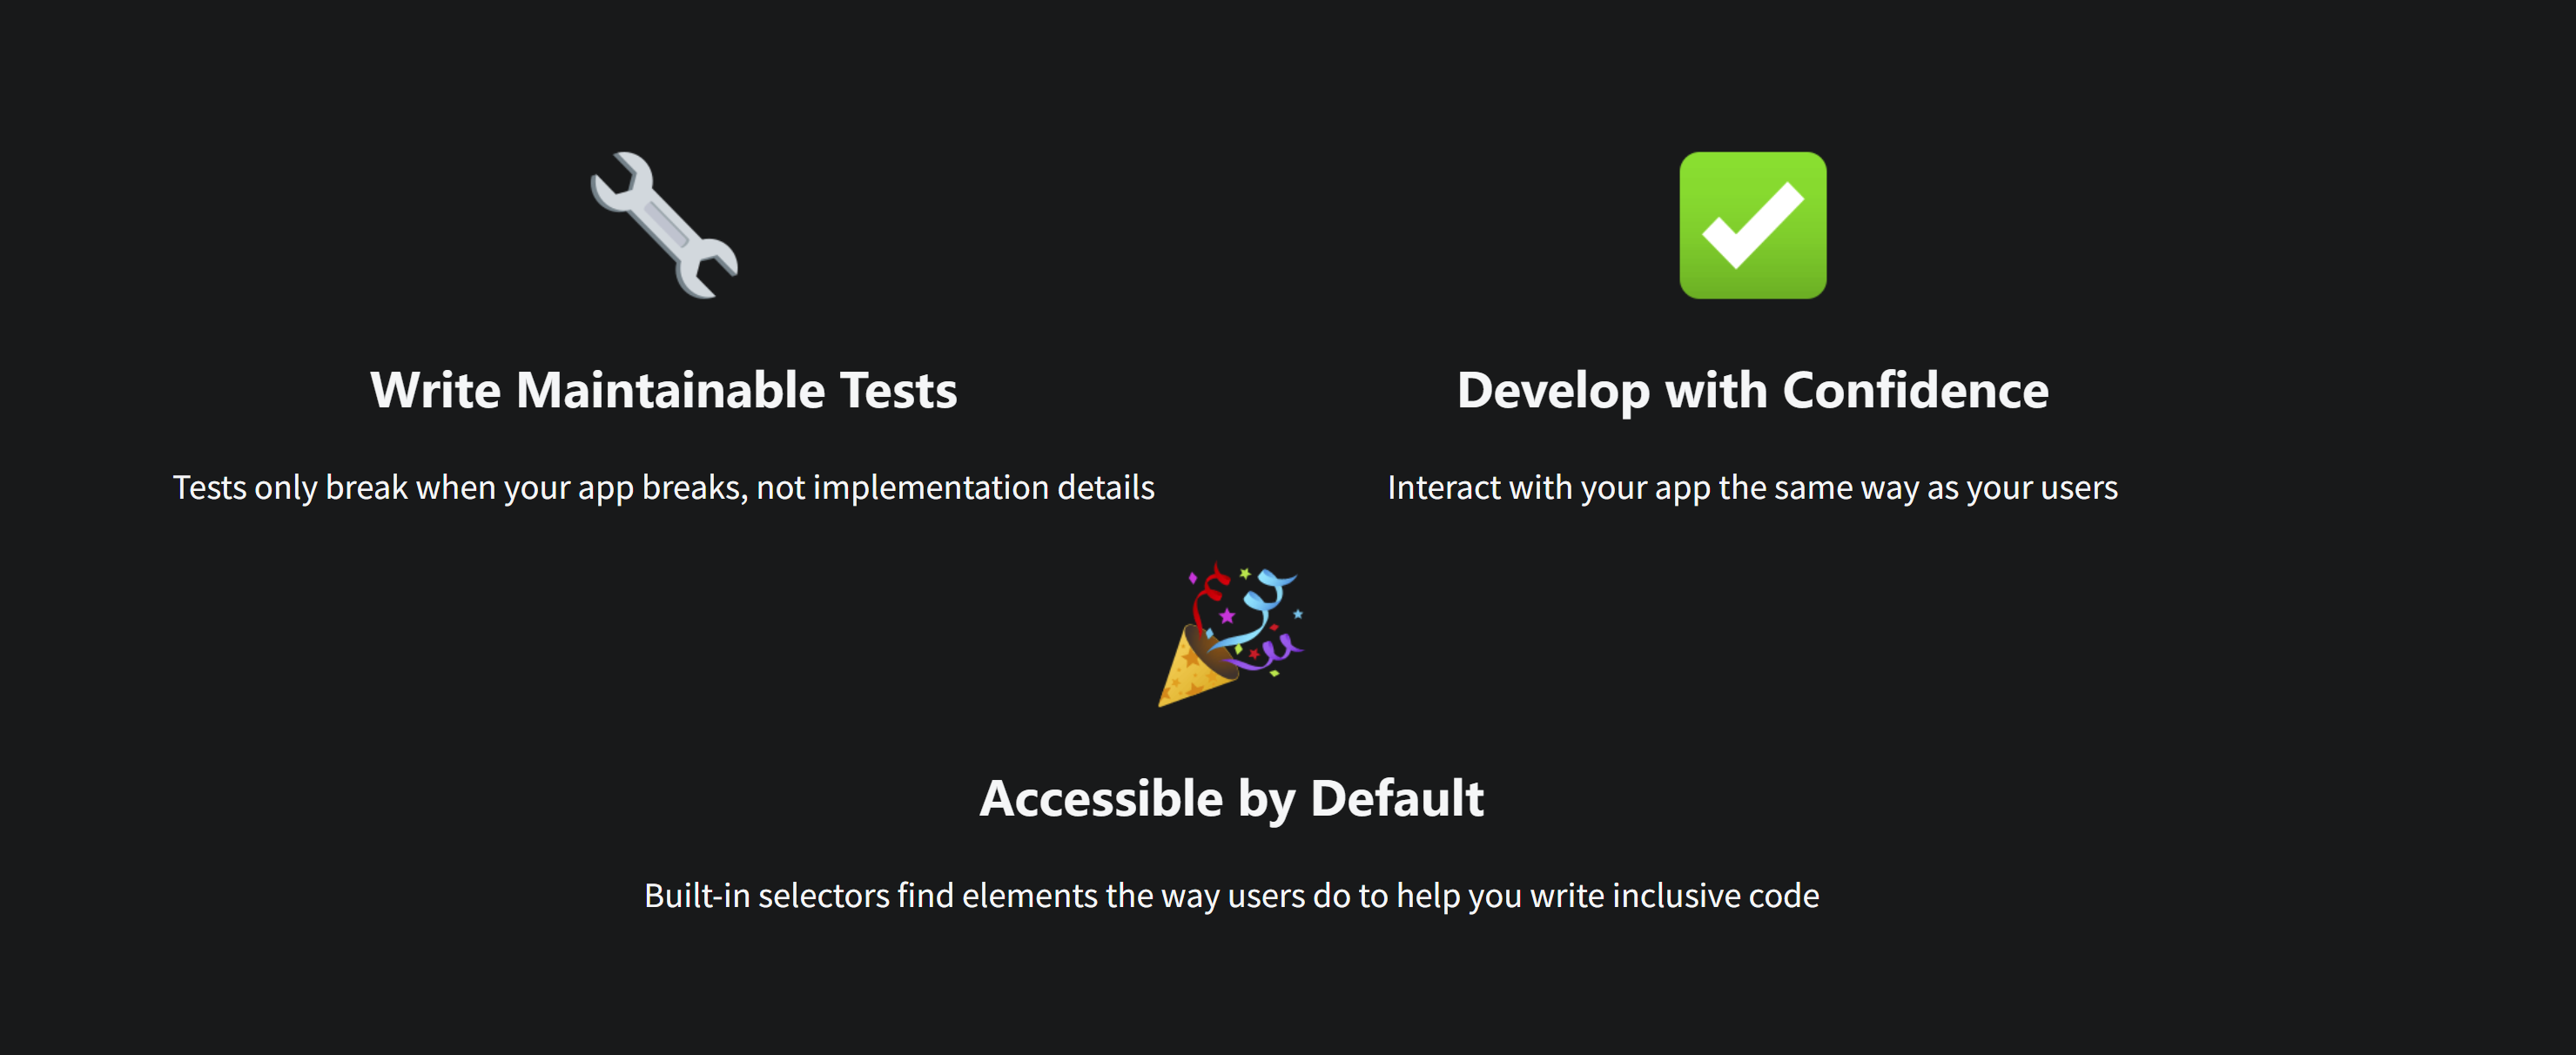
Task: Click the 'Interact with your app' description
Action: (1752, 488)
